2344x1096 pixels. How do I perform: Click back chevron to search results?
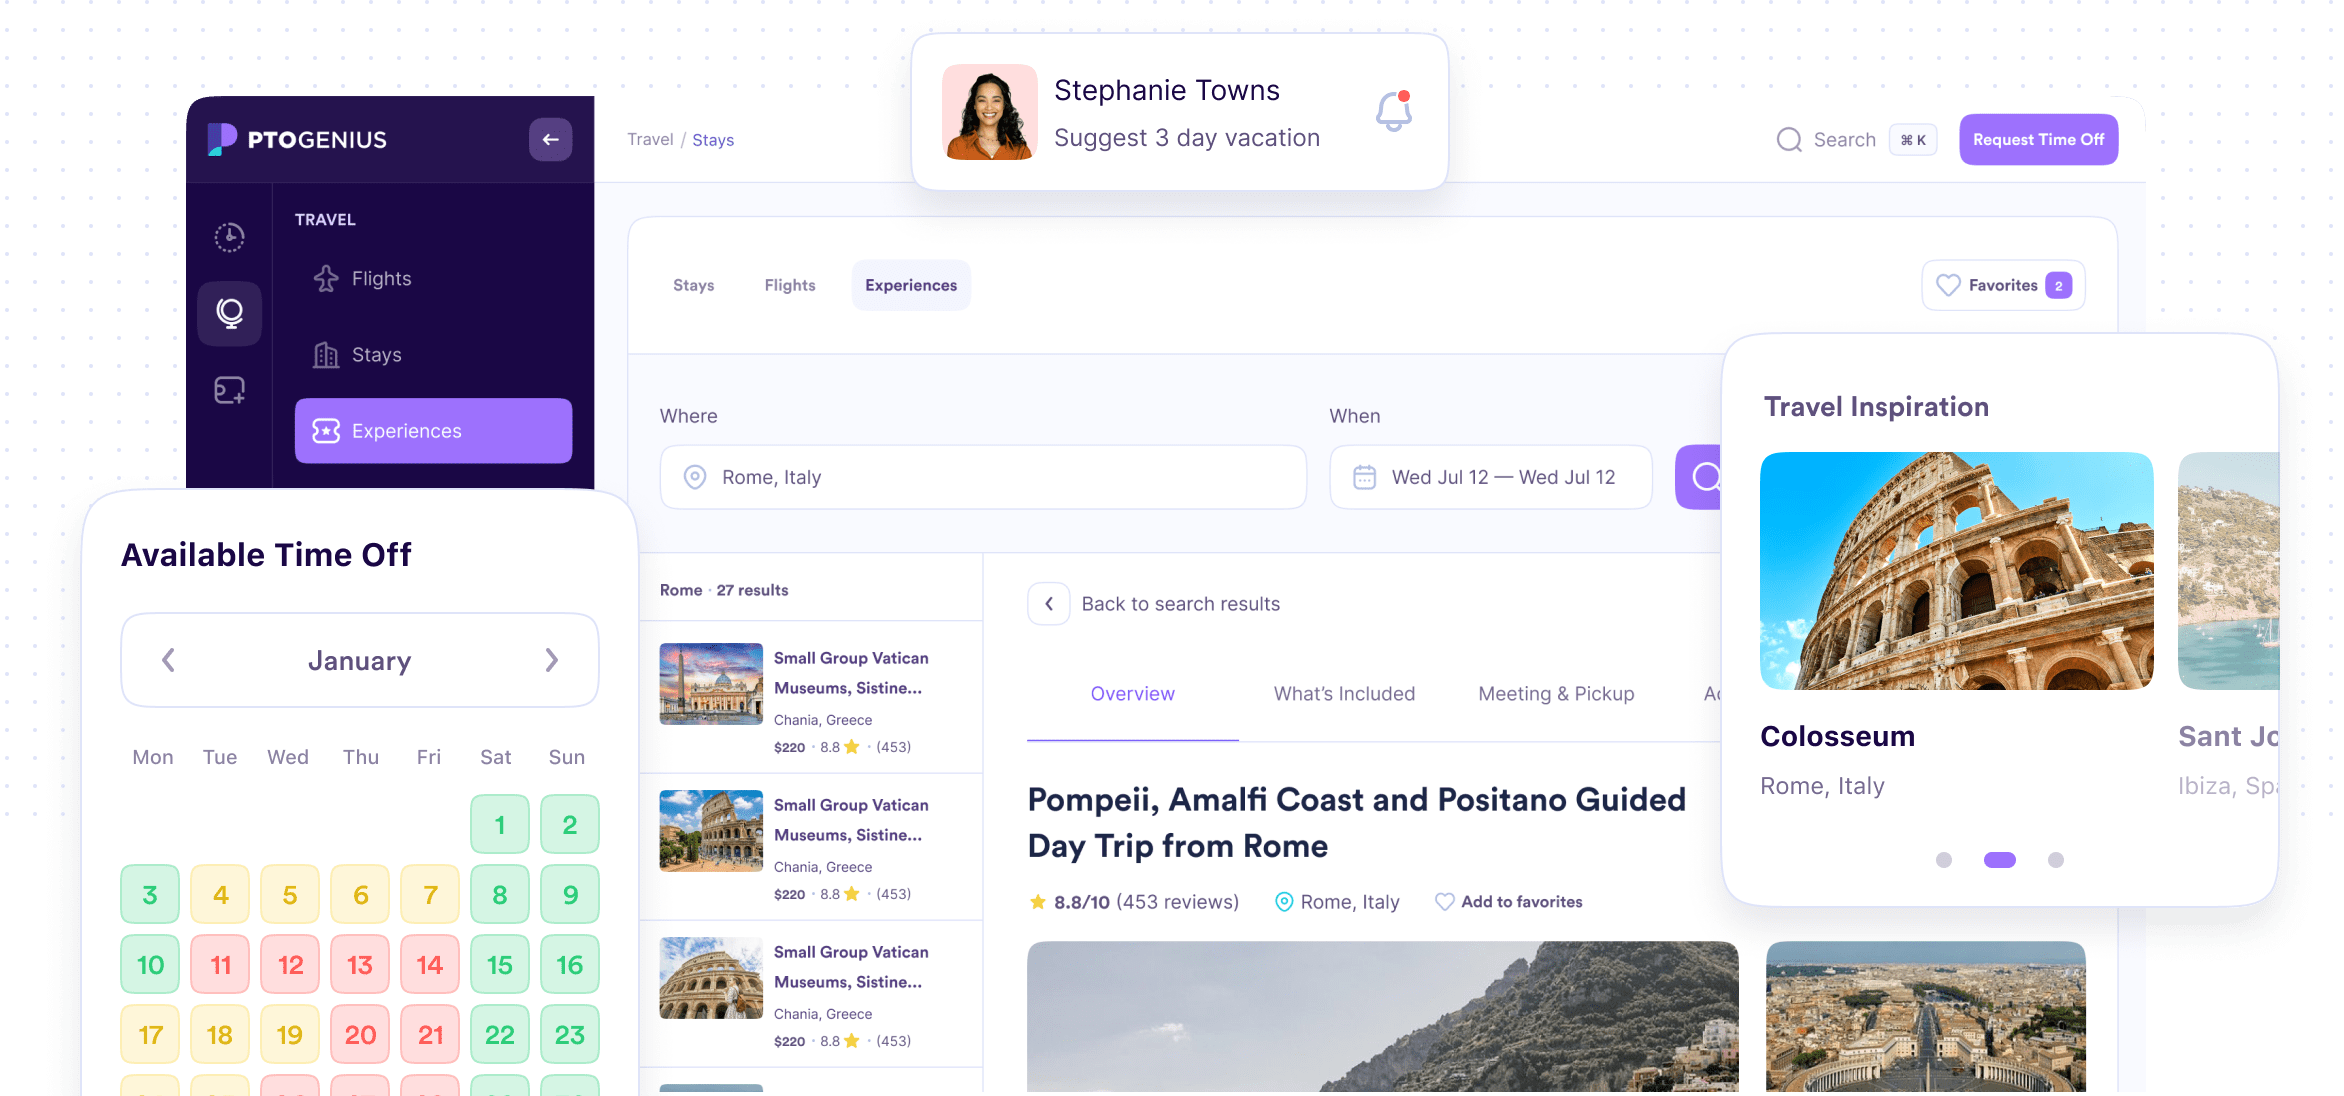[x=1049, y=604]
